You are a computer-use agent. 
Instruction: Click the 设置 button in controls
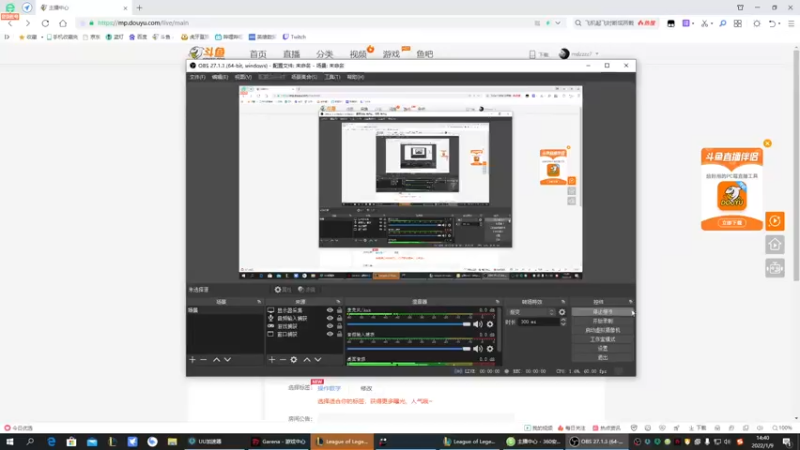pos(603,348)
